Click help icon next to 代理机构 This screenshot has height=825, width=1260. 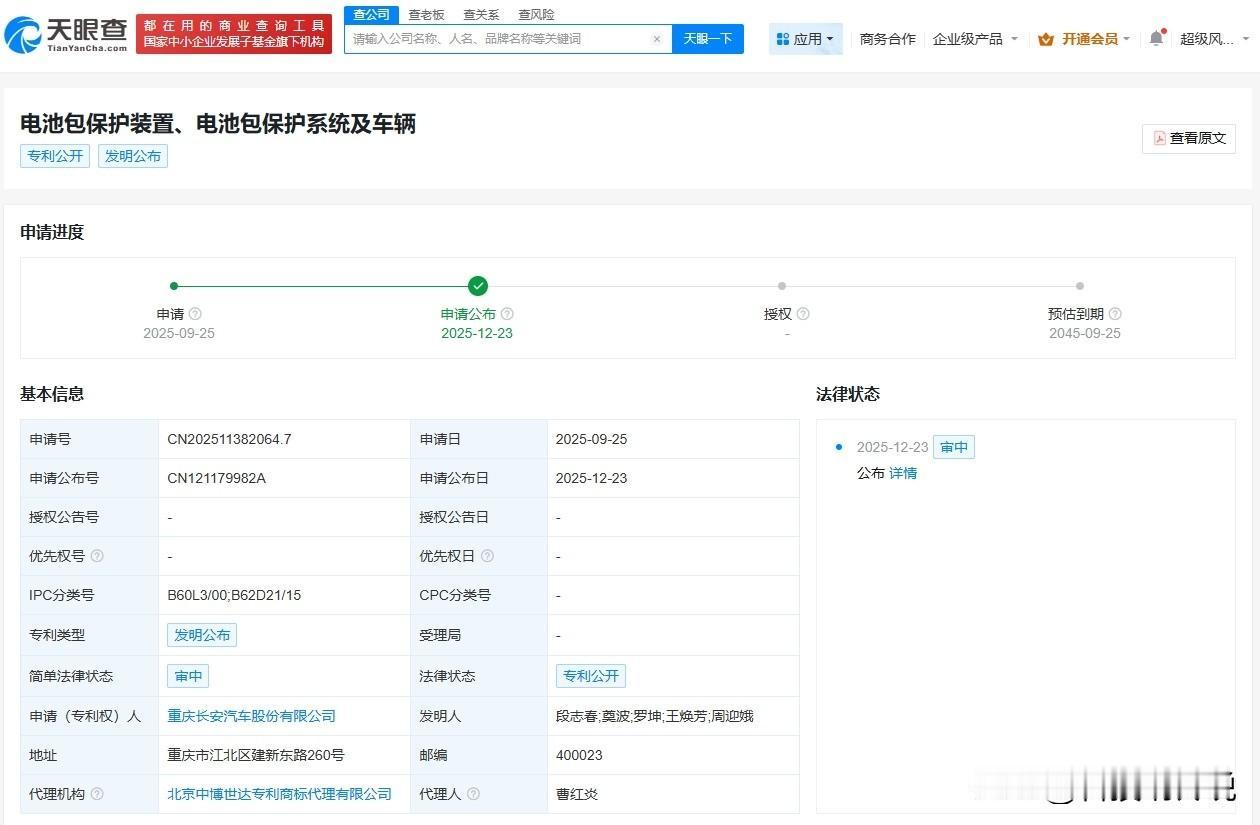point(97,794)
